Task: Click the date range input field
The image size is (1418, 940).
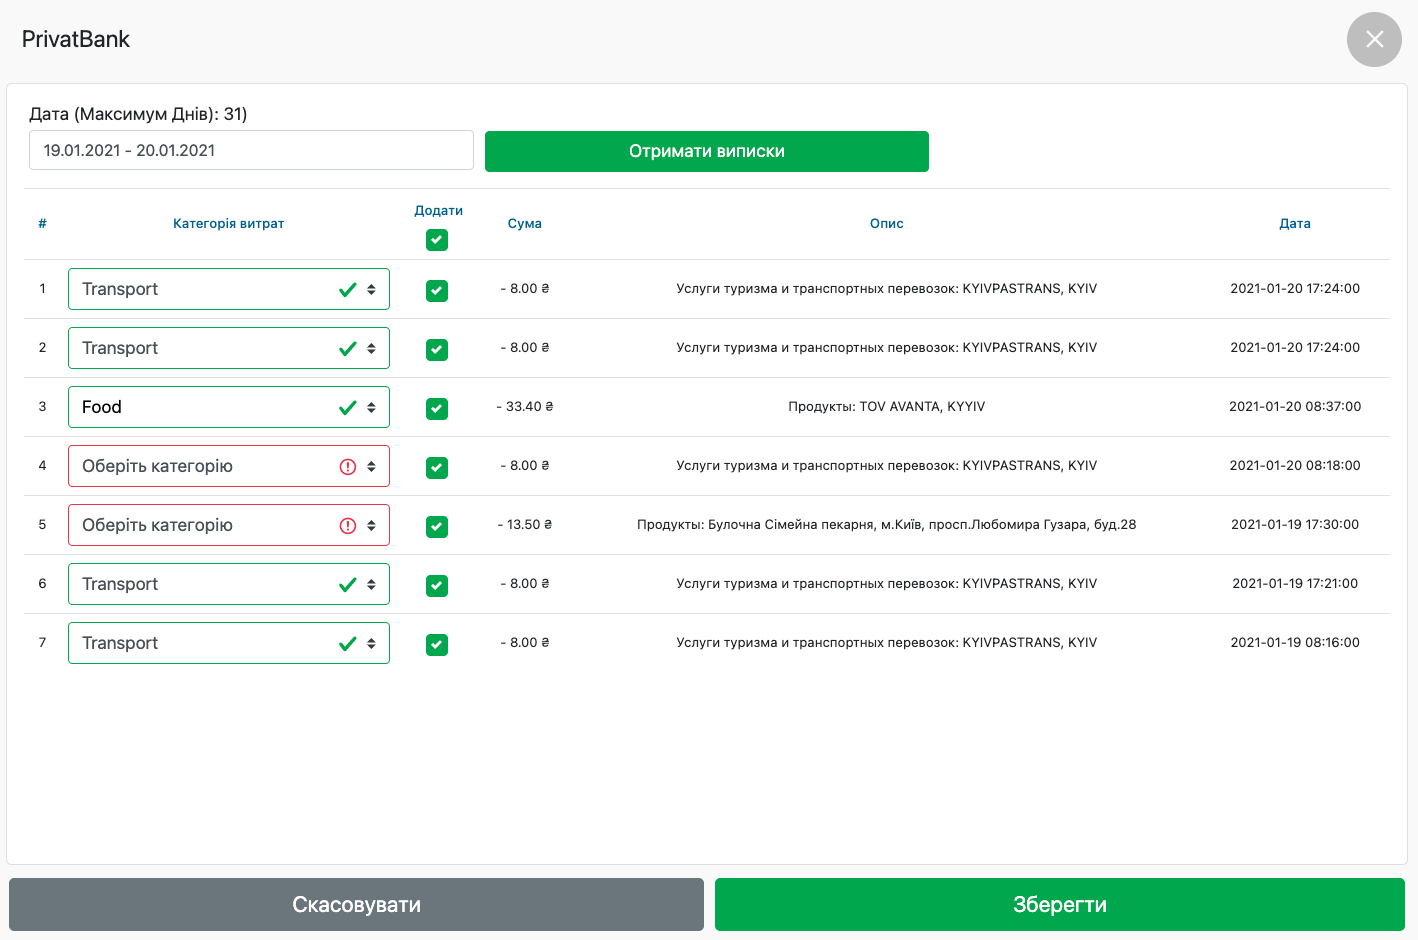Action: point(251,150)
